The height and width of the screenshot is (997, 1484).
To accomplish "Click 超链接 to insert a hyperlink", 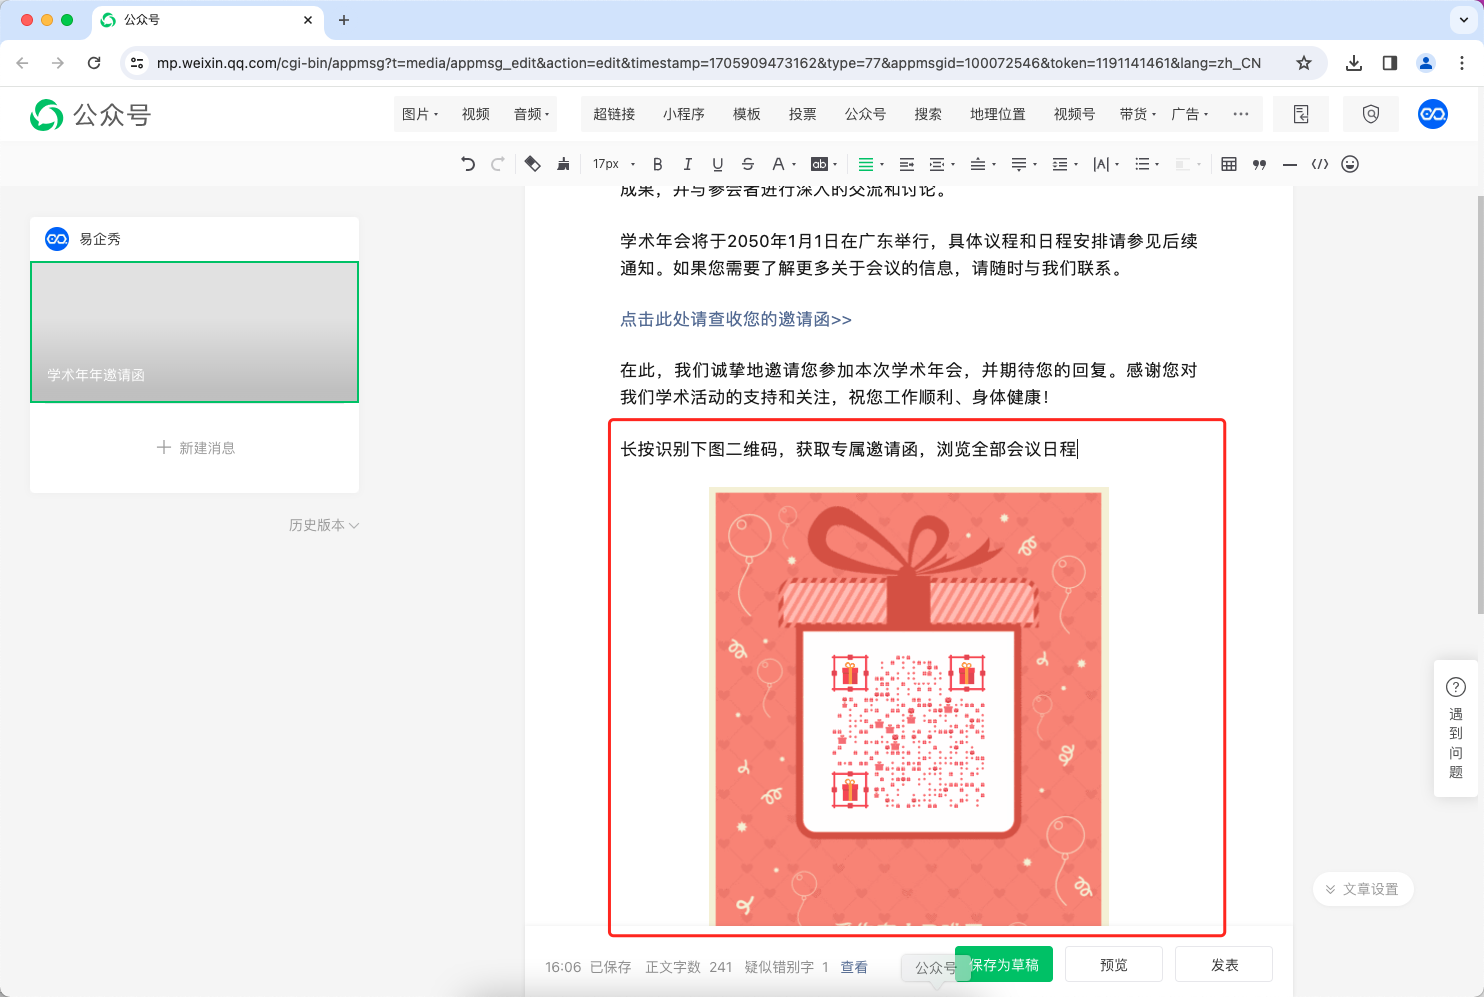I will pyautogui.click(x=614, y=114).
